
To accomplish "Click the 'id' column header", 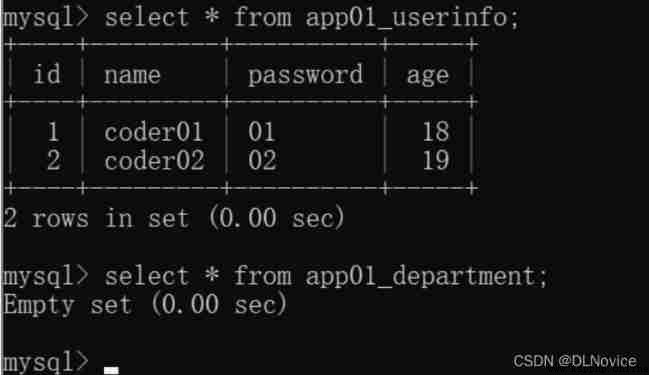I will pos(47,75).
